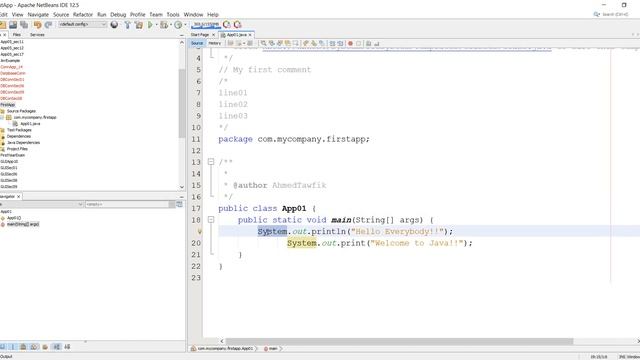This screenshot has width=640, height=360.
Task: Open the Team menu
Action: [x=156, y=14]
